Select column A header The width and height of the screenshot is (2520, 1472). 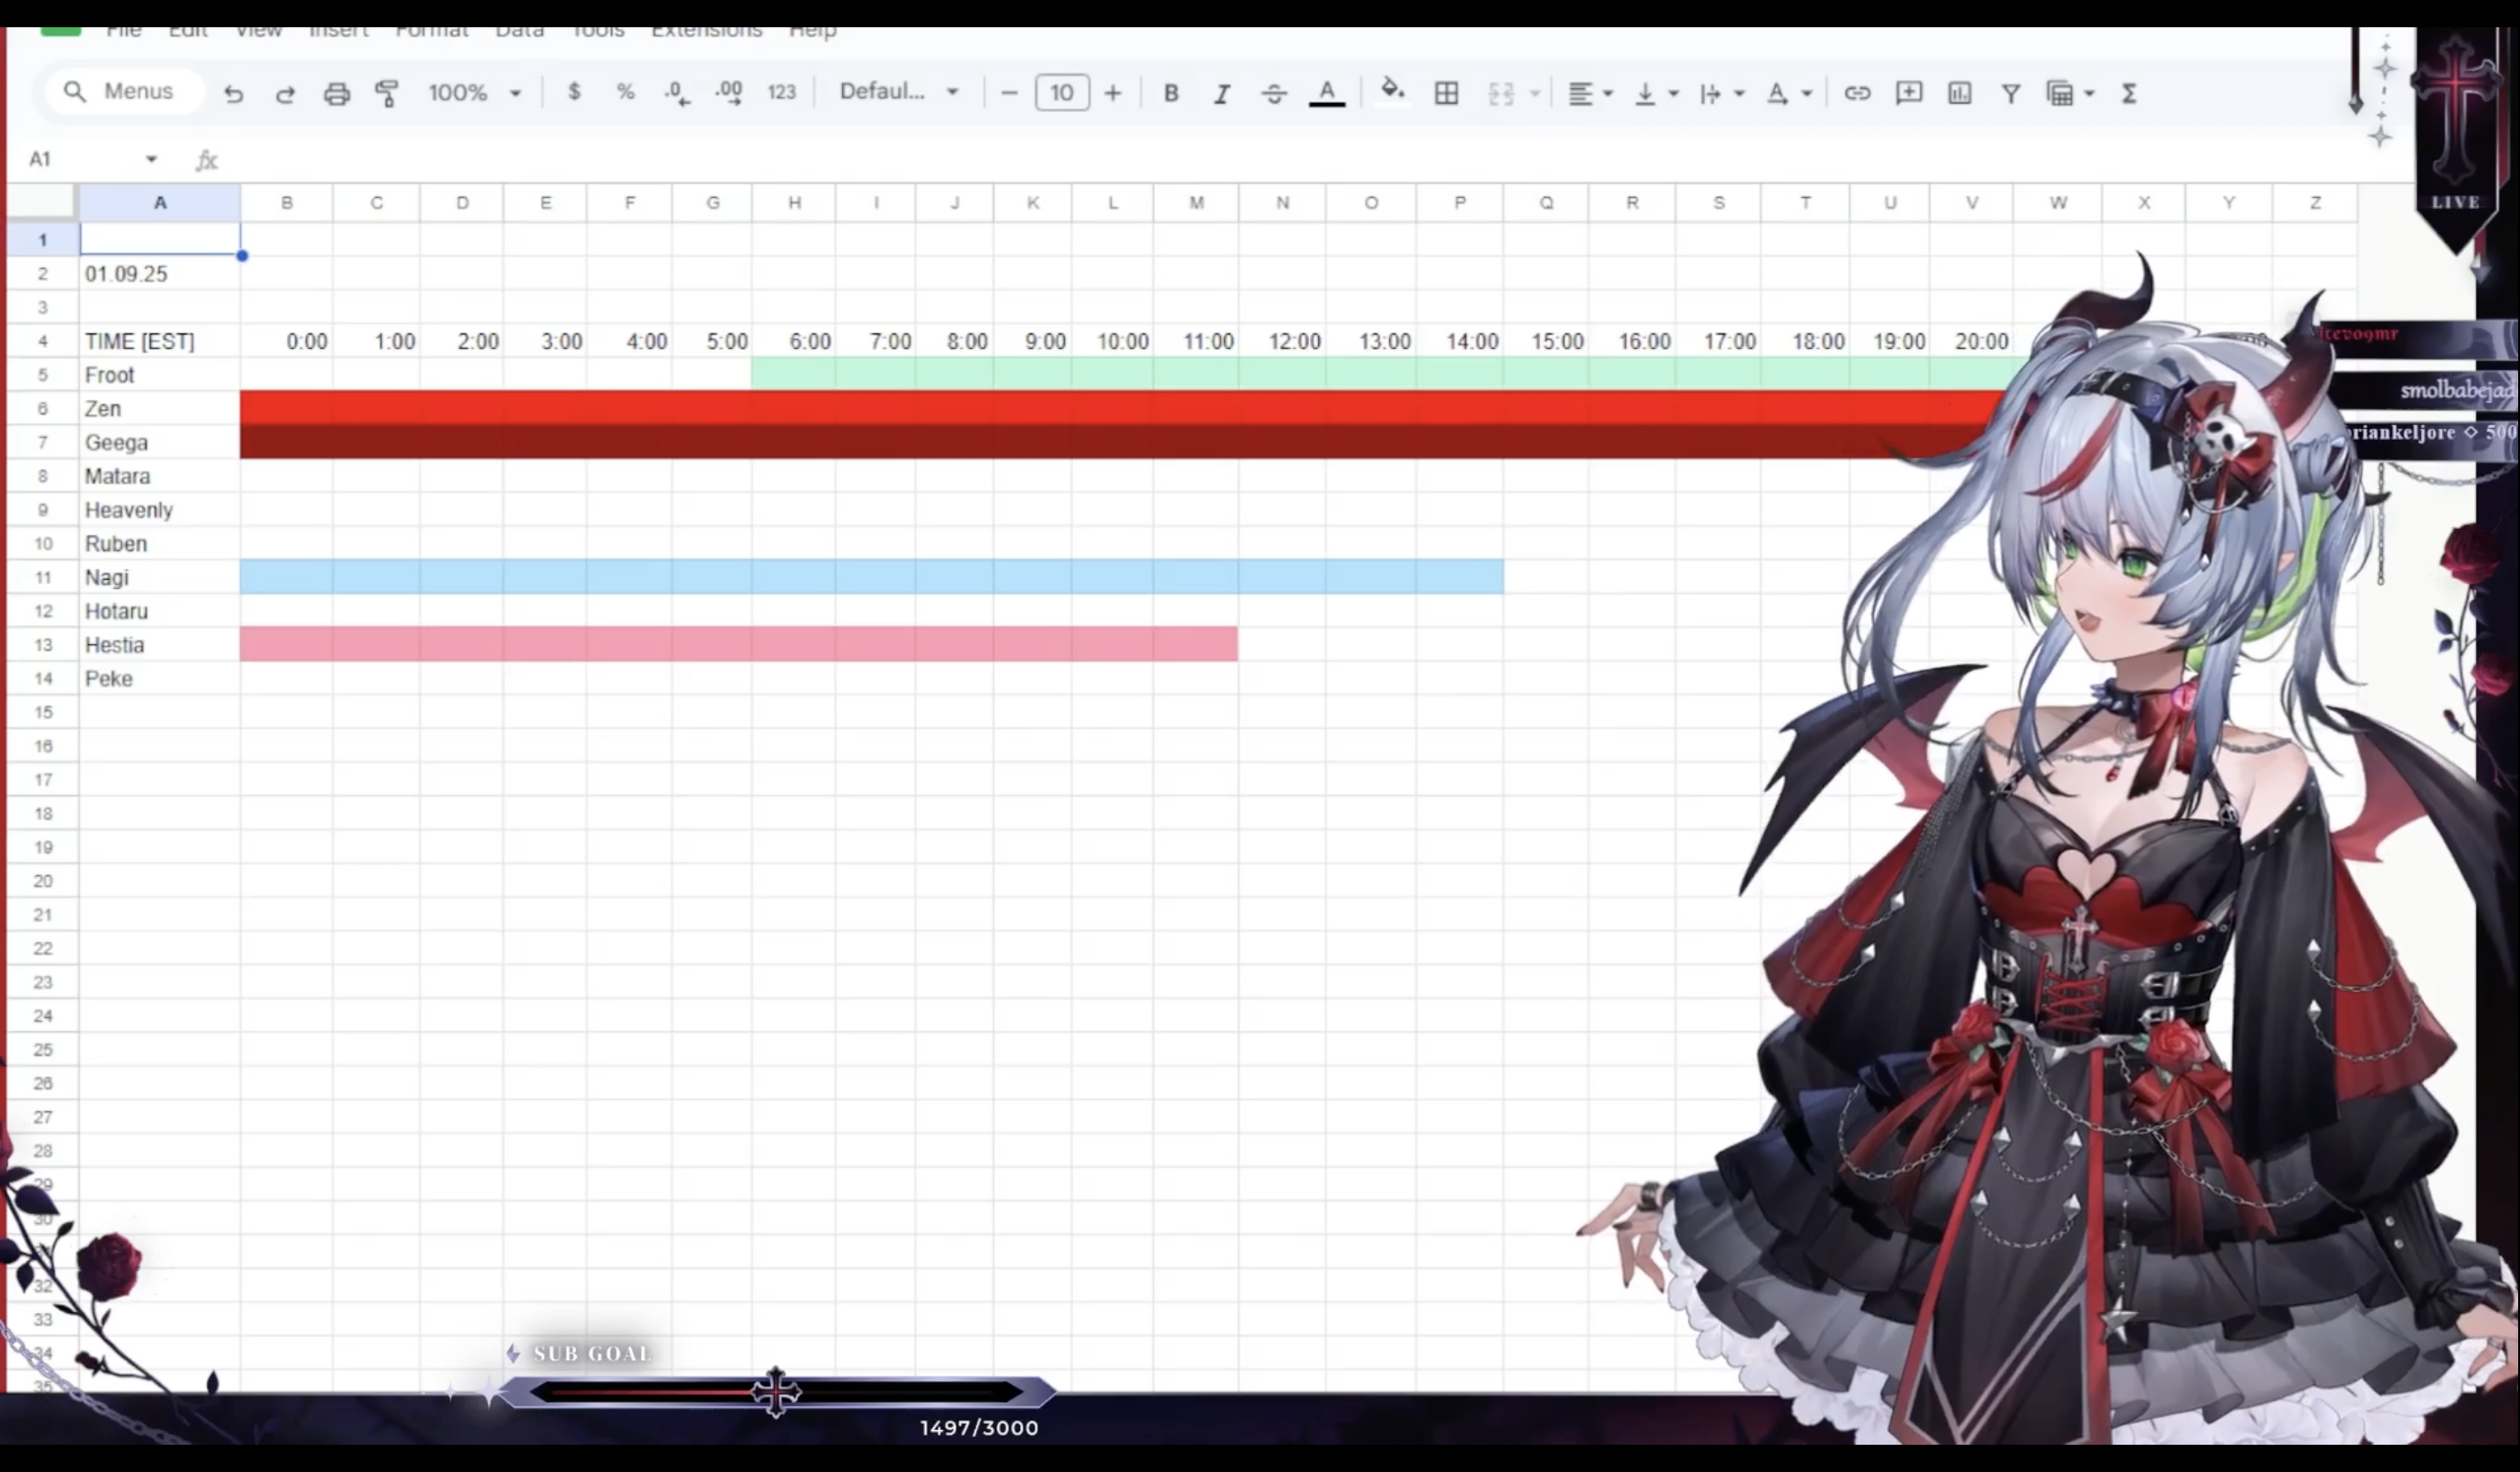(x=160, y=202)
